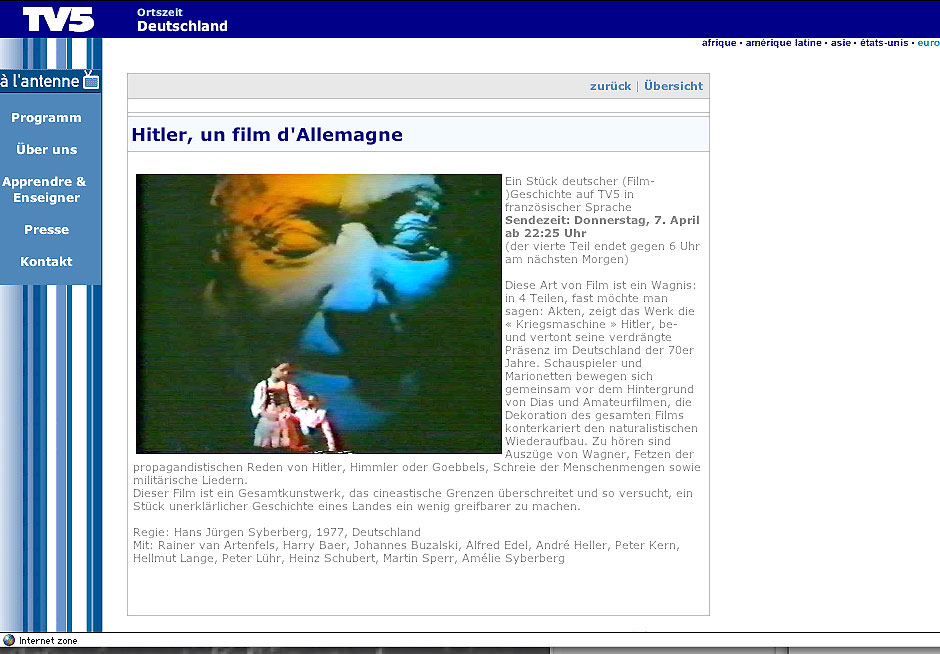
Task: Choose the afrique region link
Action: [x=719, y=43]
